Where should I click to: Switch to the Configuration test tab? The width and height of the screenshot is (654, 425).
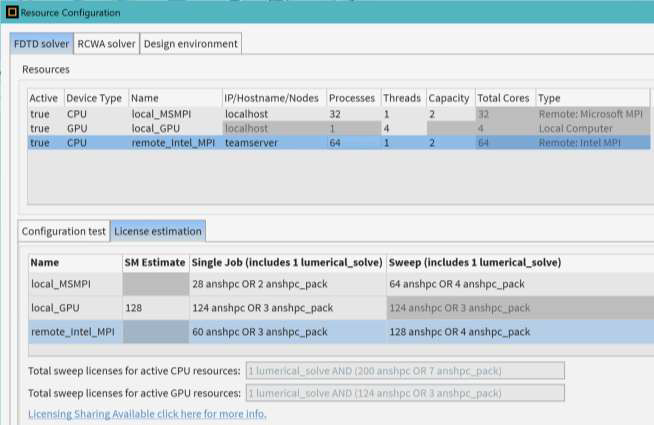click(64, 231)
